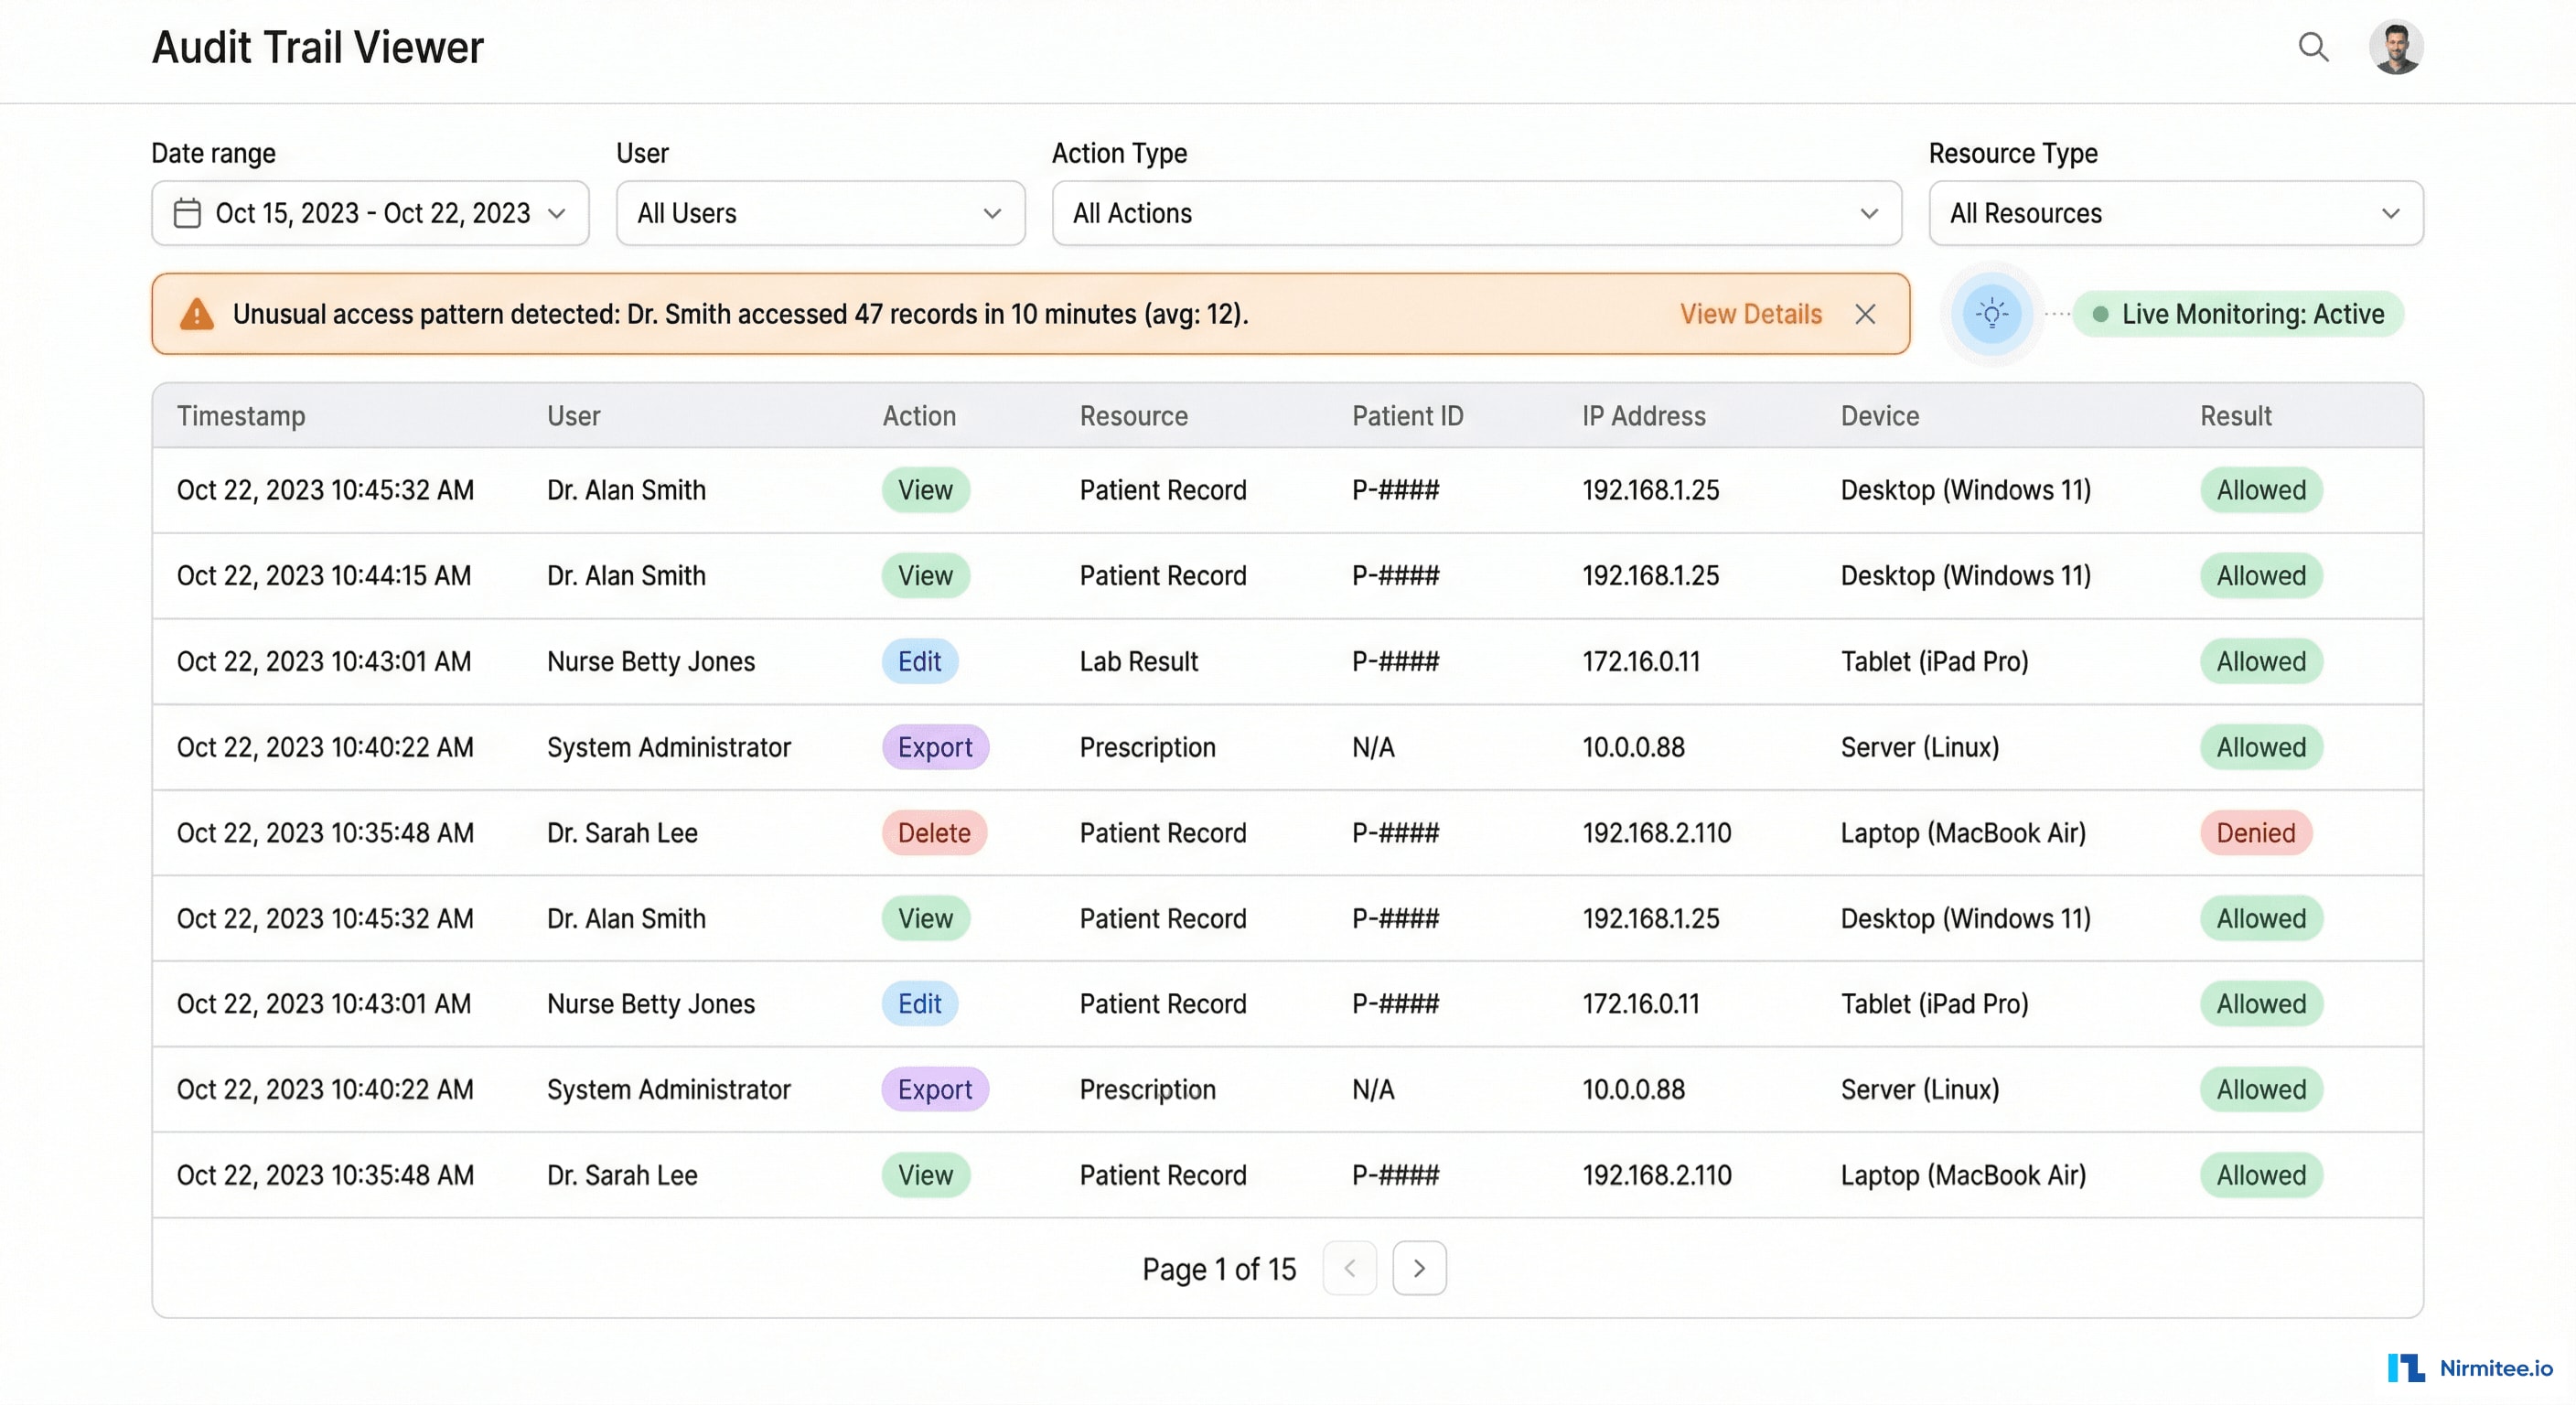
Task: Advance to the next page arrow
Action: click(x=1419, y=1267)
